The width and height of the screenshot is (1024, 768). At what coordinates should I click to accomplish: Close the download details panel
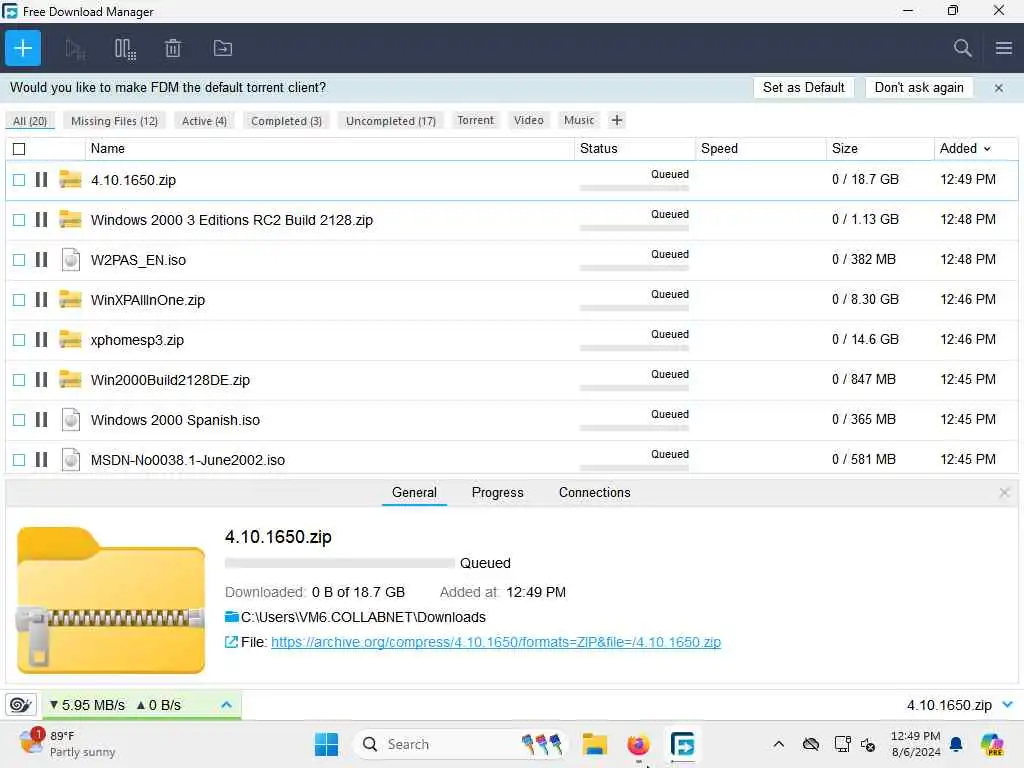click(x=1004, y=492)
